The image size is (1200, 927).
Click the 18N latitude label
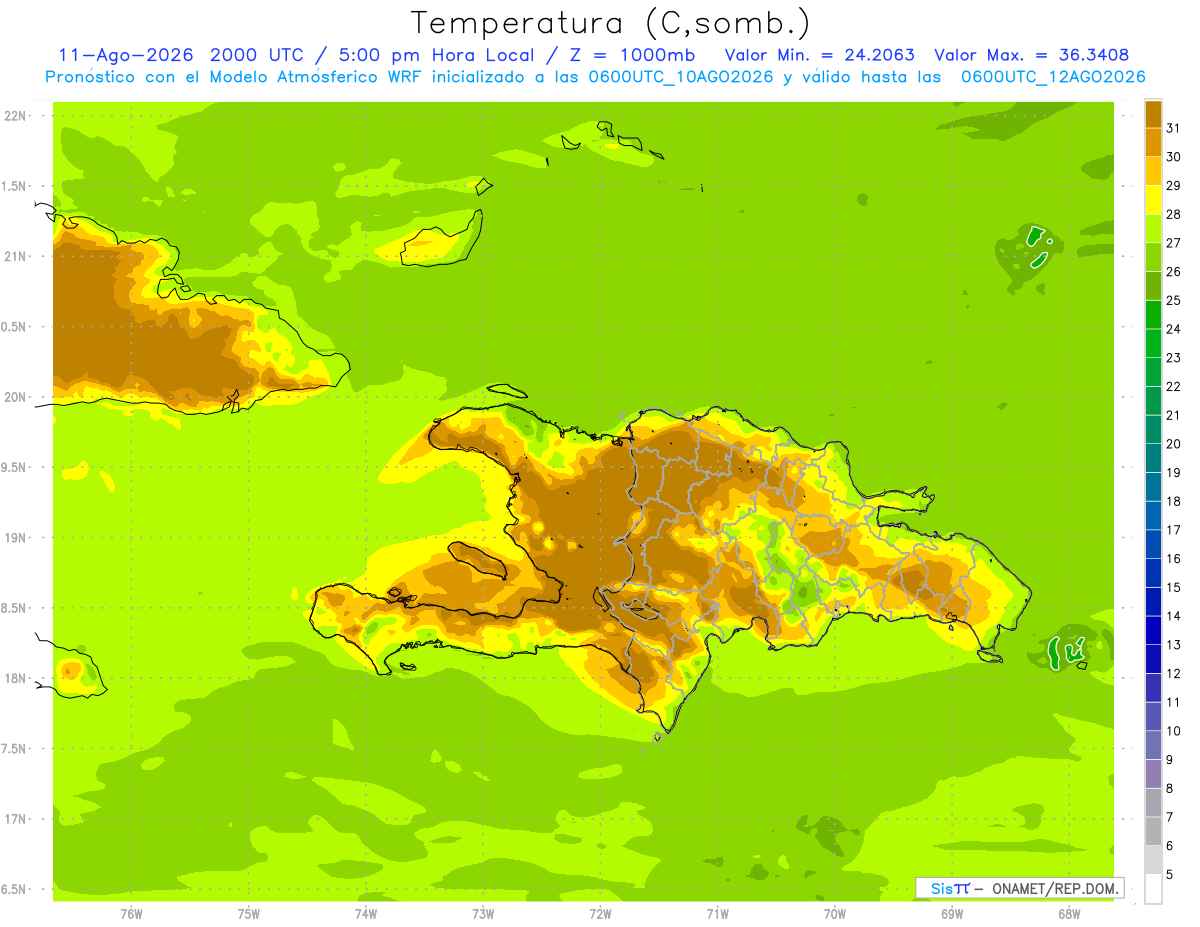[15, 678]
